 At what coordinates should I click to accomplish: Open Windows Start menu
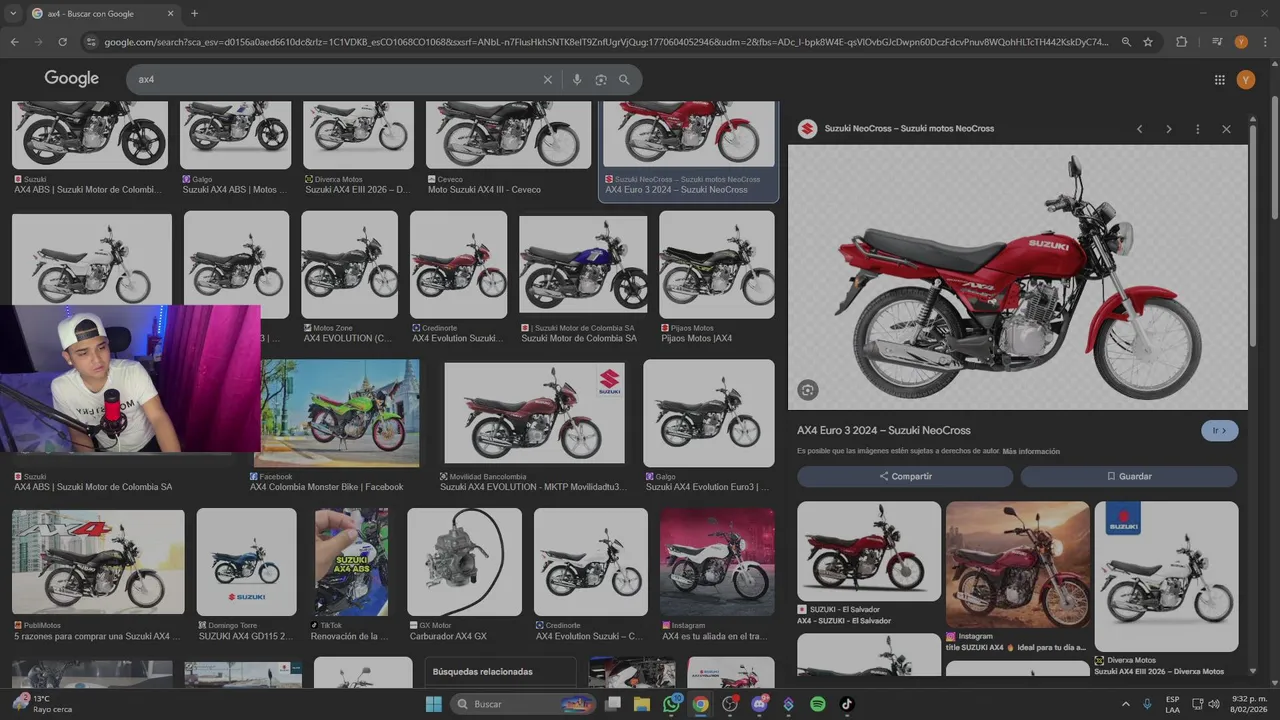[x=433, y=704]
